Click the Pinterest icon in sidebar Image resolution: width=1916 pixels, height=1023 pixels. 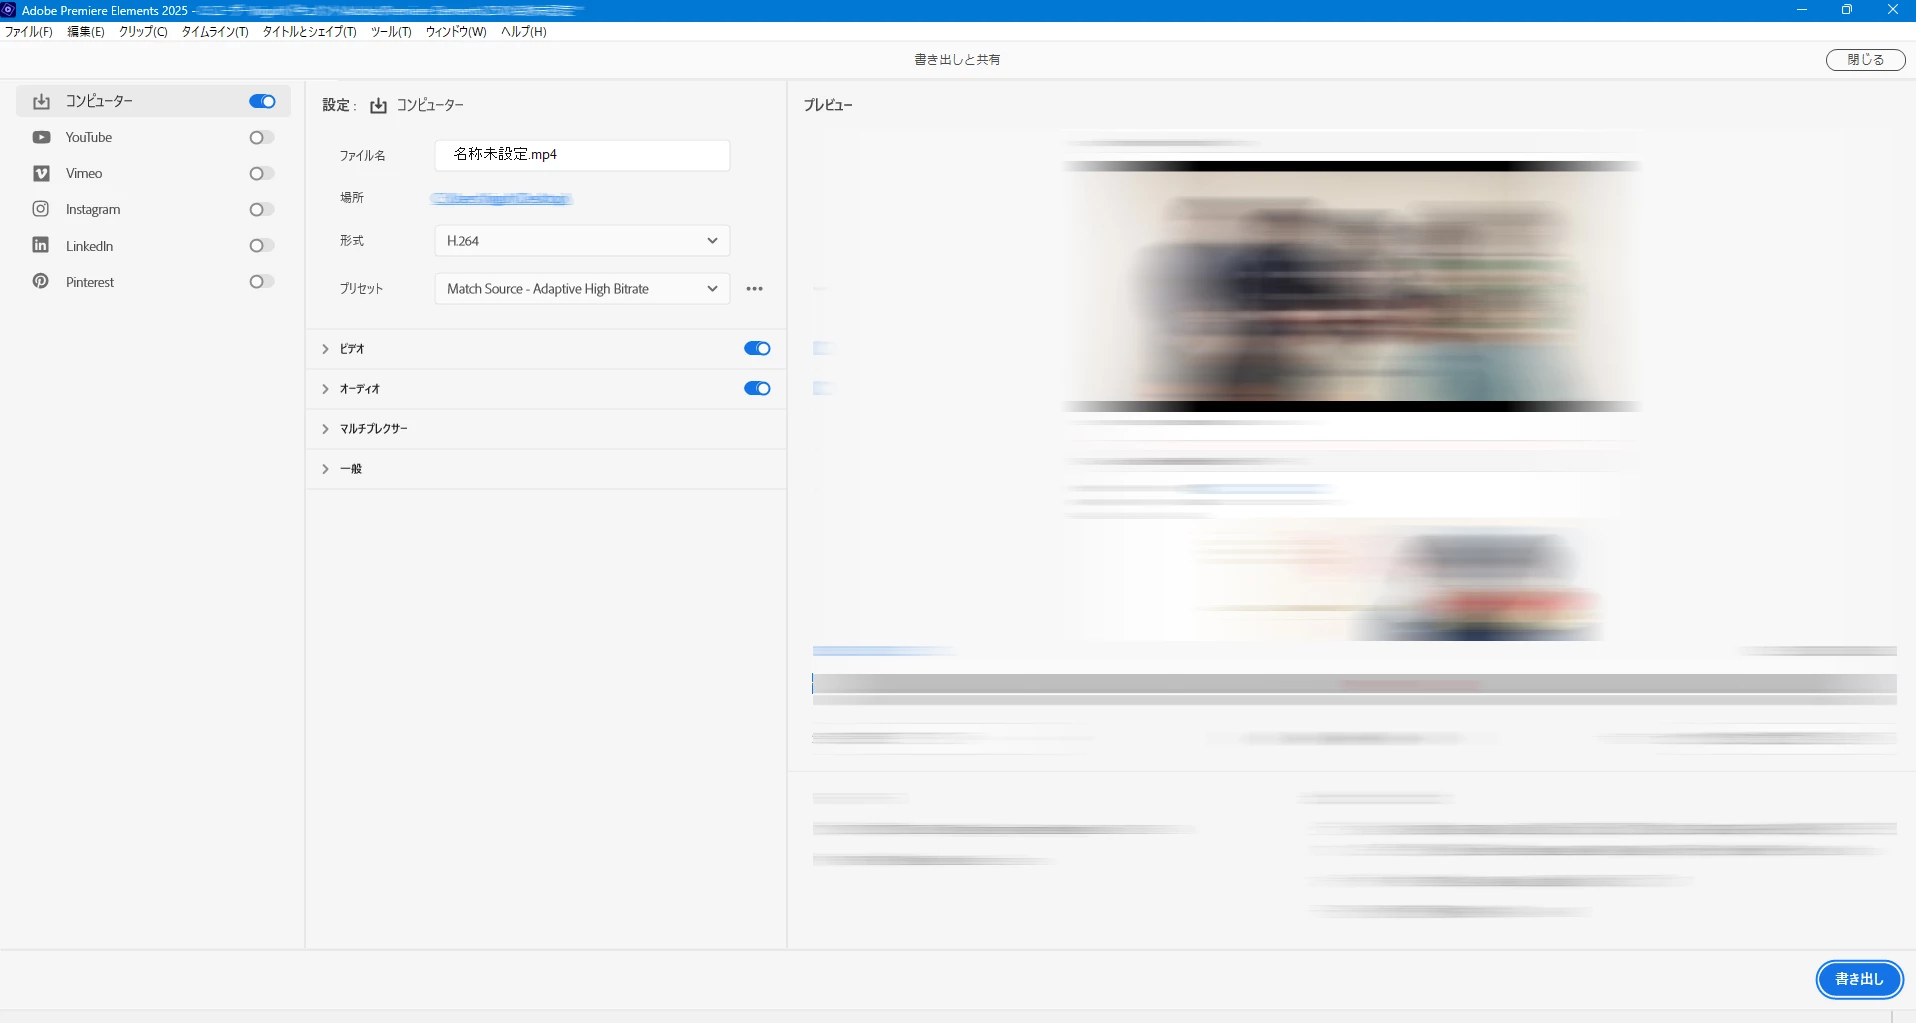click(x=41, y=281)
